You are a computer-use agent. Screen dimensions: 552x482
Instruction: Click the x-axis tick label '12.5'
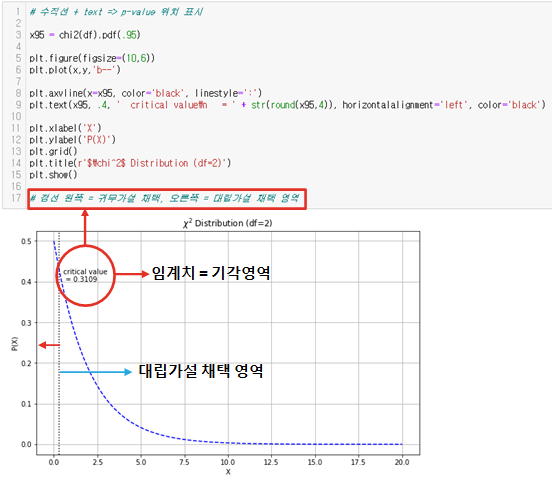[x=271, y=462]
